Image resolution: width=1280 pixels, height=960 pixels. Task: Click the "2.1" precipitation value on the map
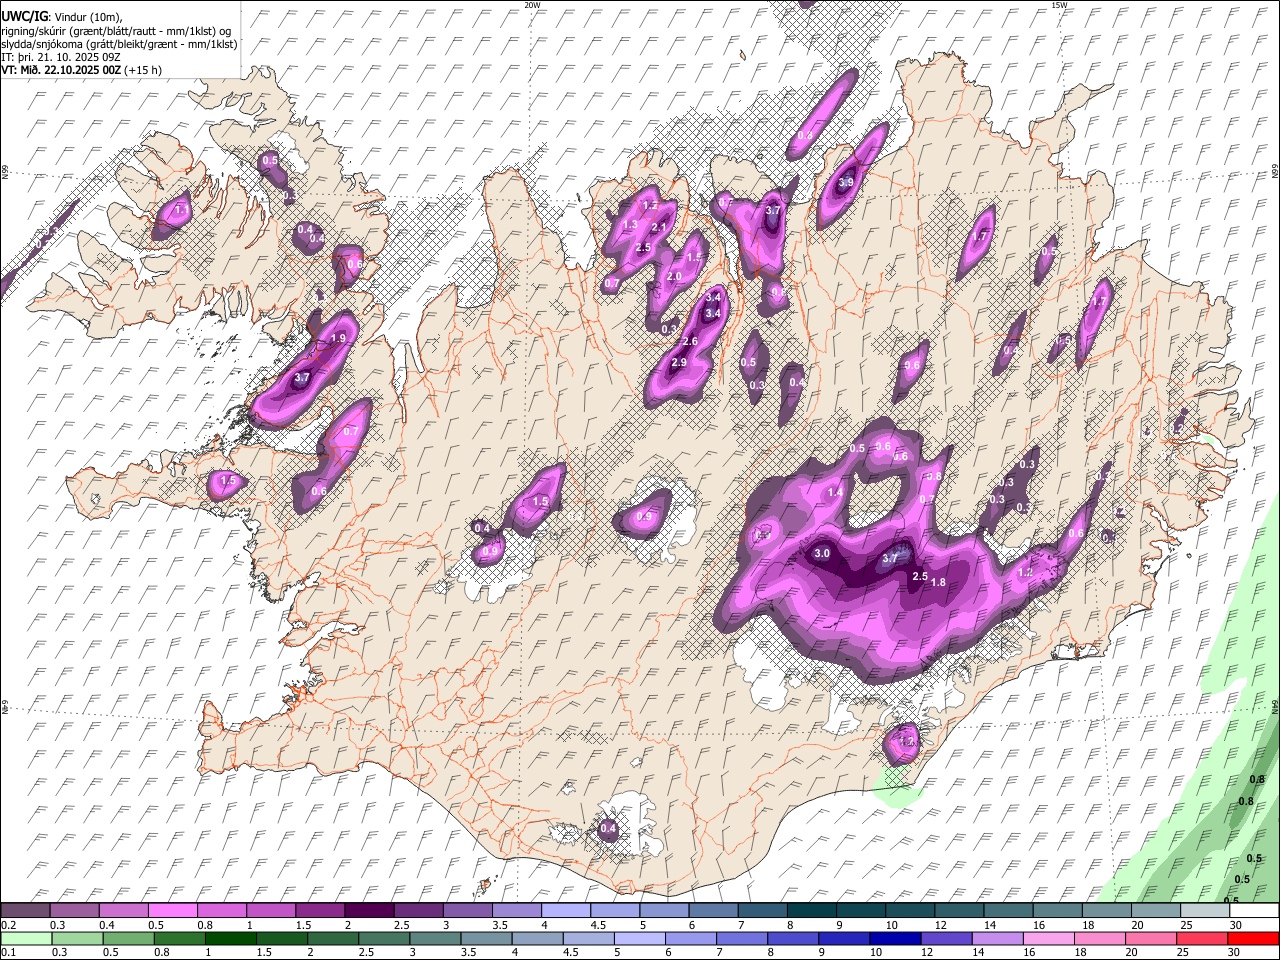pos(659,228)
